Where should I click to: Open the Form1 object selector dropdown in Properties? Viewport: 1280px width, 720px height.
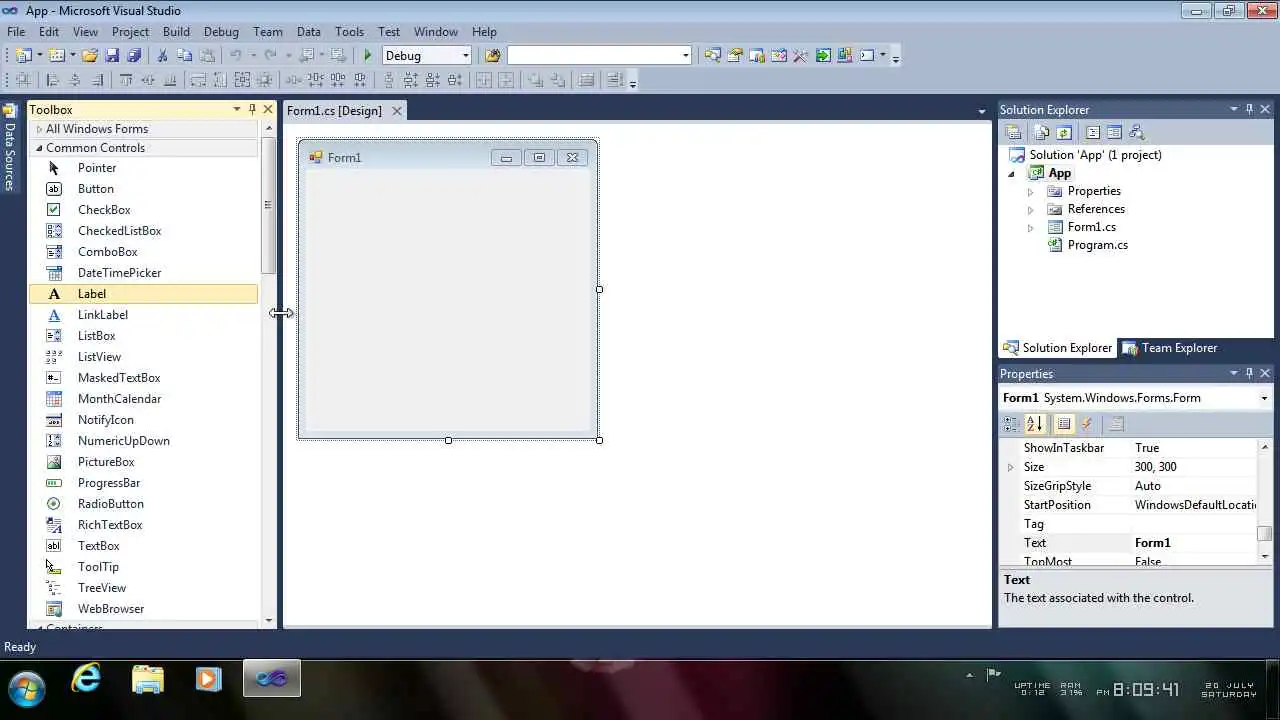click(1264, 398)
